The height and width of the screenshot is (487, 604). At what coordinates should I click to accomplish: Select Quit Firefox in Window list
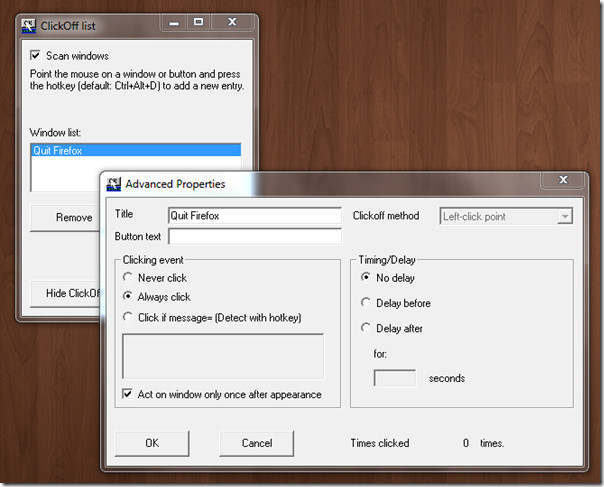pyautogui.click(x=136, y=150)
